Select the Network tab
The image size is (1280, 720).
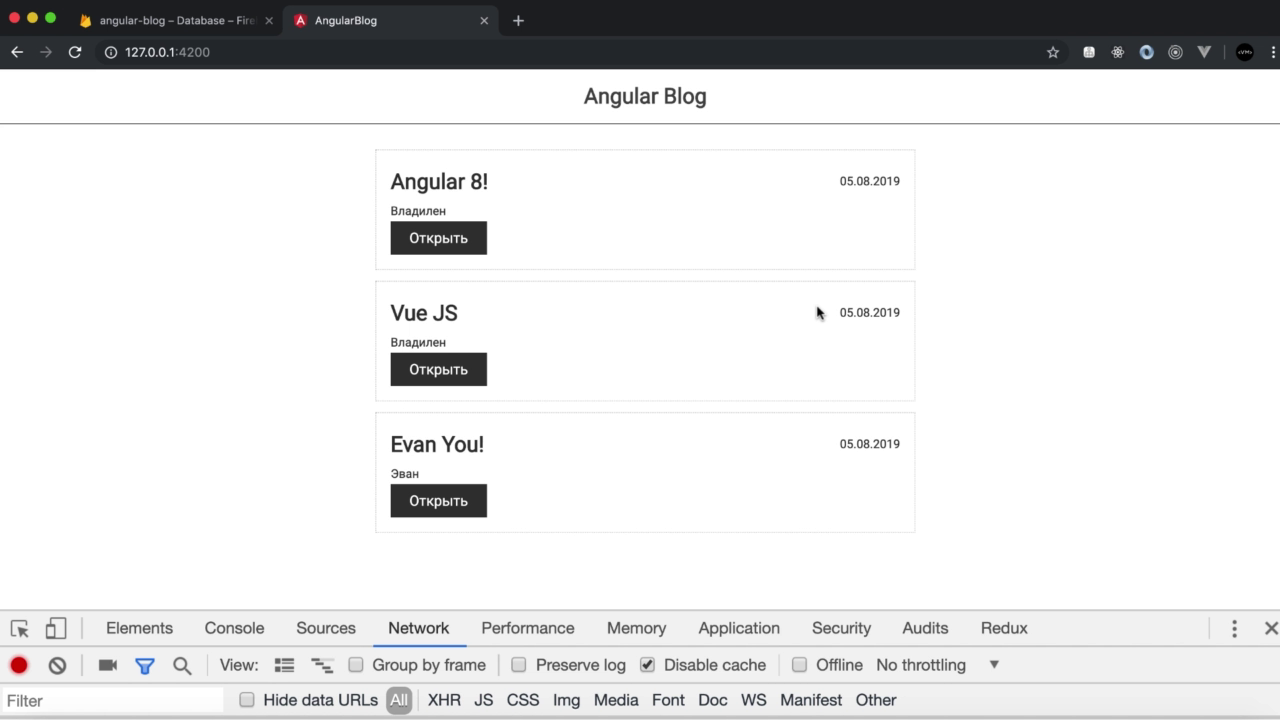[419, 628]
